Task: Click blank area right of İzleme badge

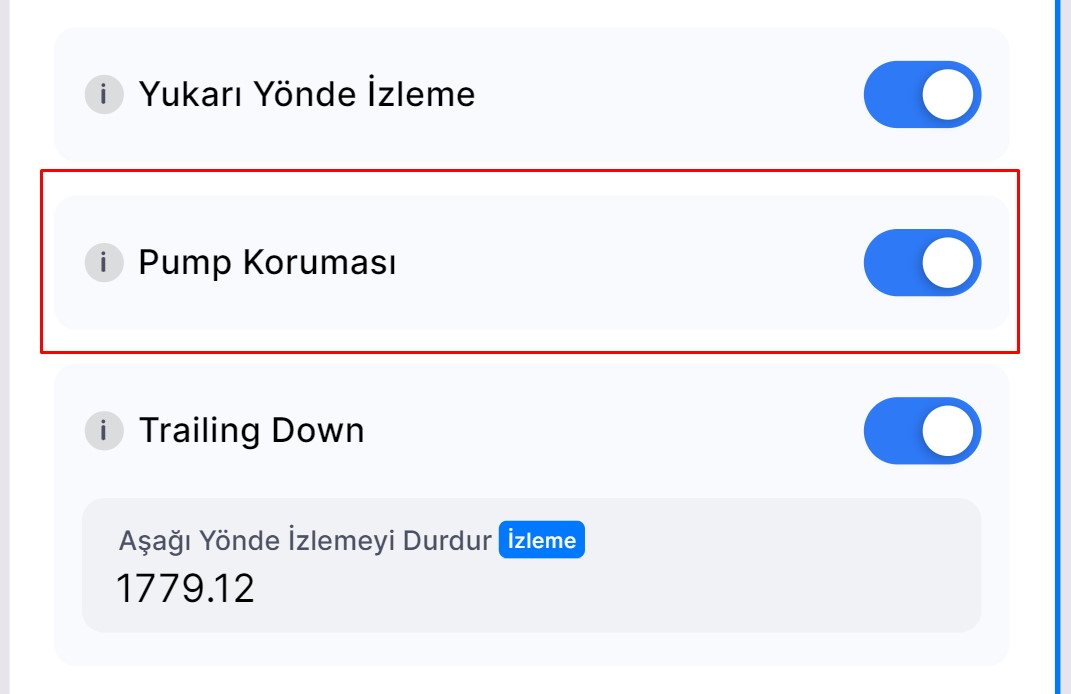Action: tap(780, 541)
